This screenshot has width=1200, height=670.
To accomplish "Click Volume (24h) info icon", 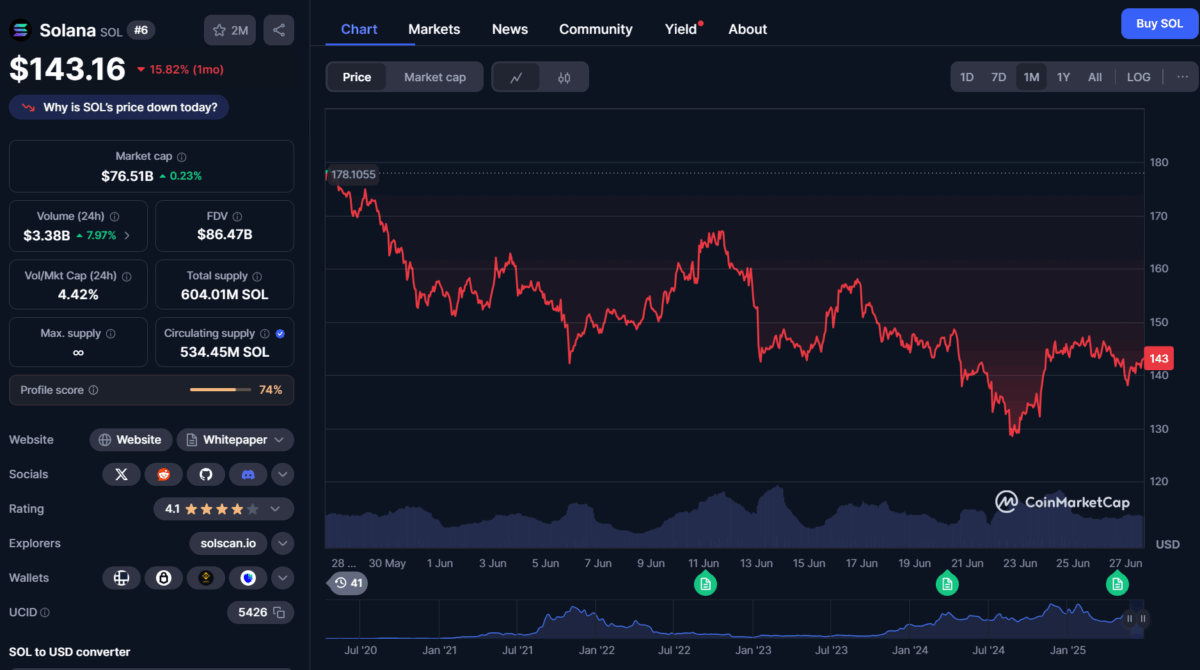I will pyautogui.click(x=115, y=217).
